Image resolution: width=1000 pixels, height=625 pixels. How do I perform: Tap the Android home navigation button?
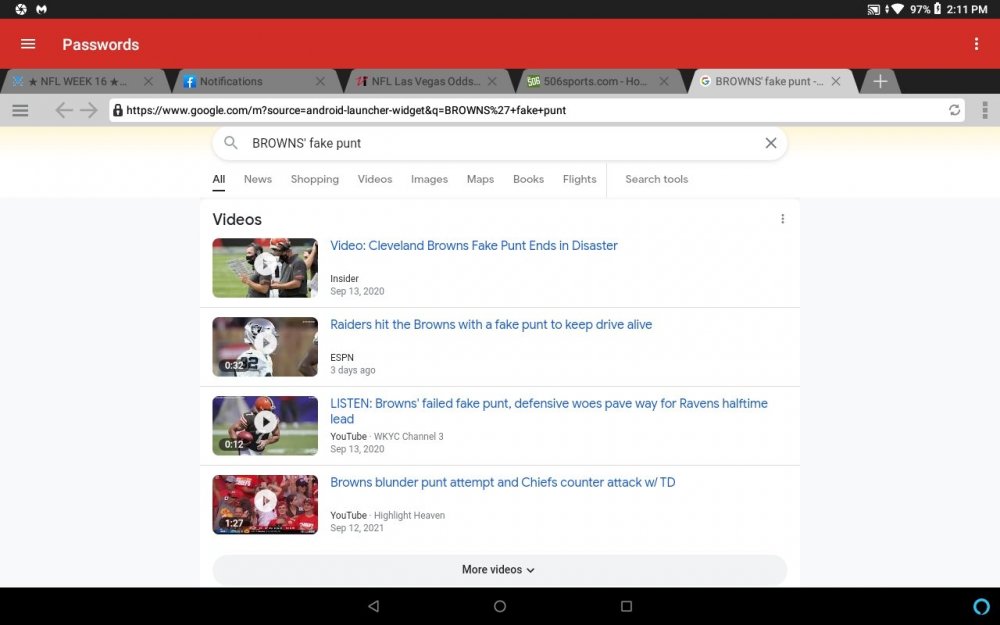500,606
